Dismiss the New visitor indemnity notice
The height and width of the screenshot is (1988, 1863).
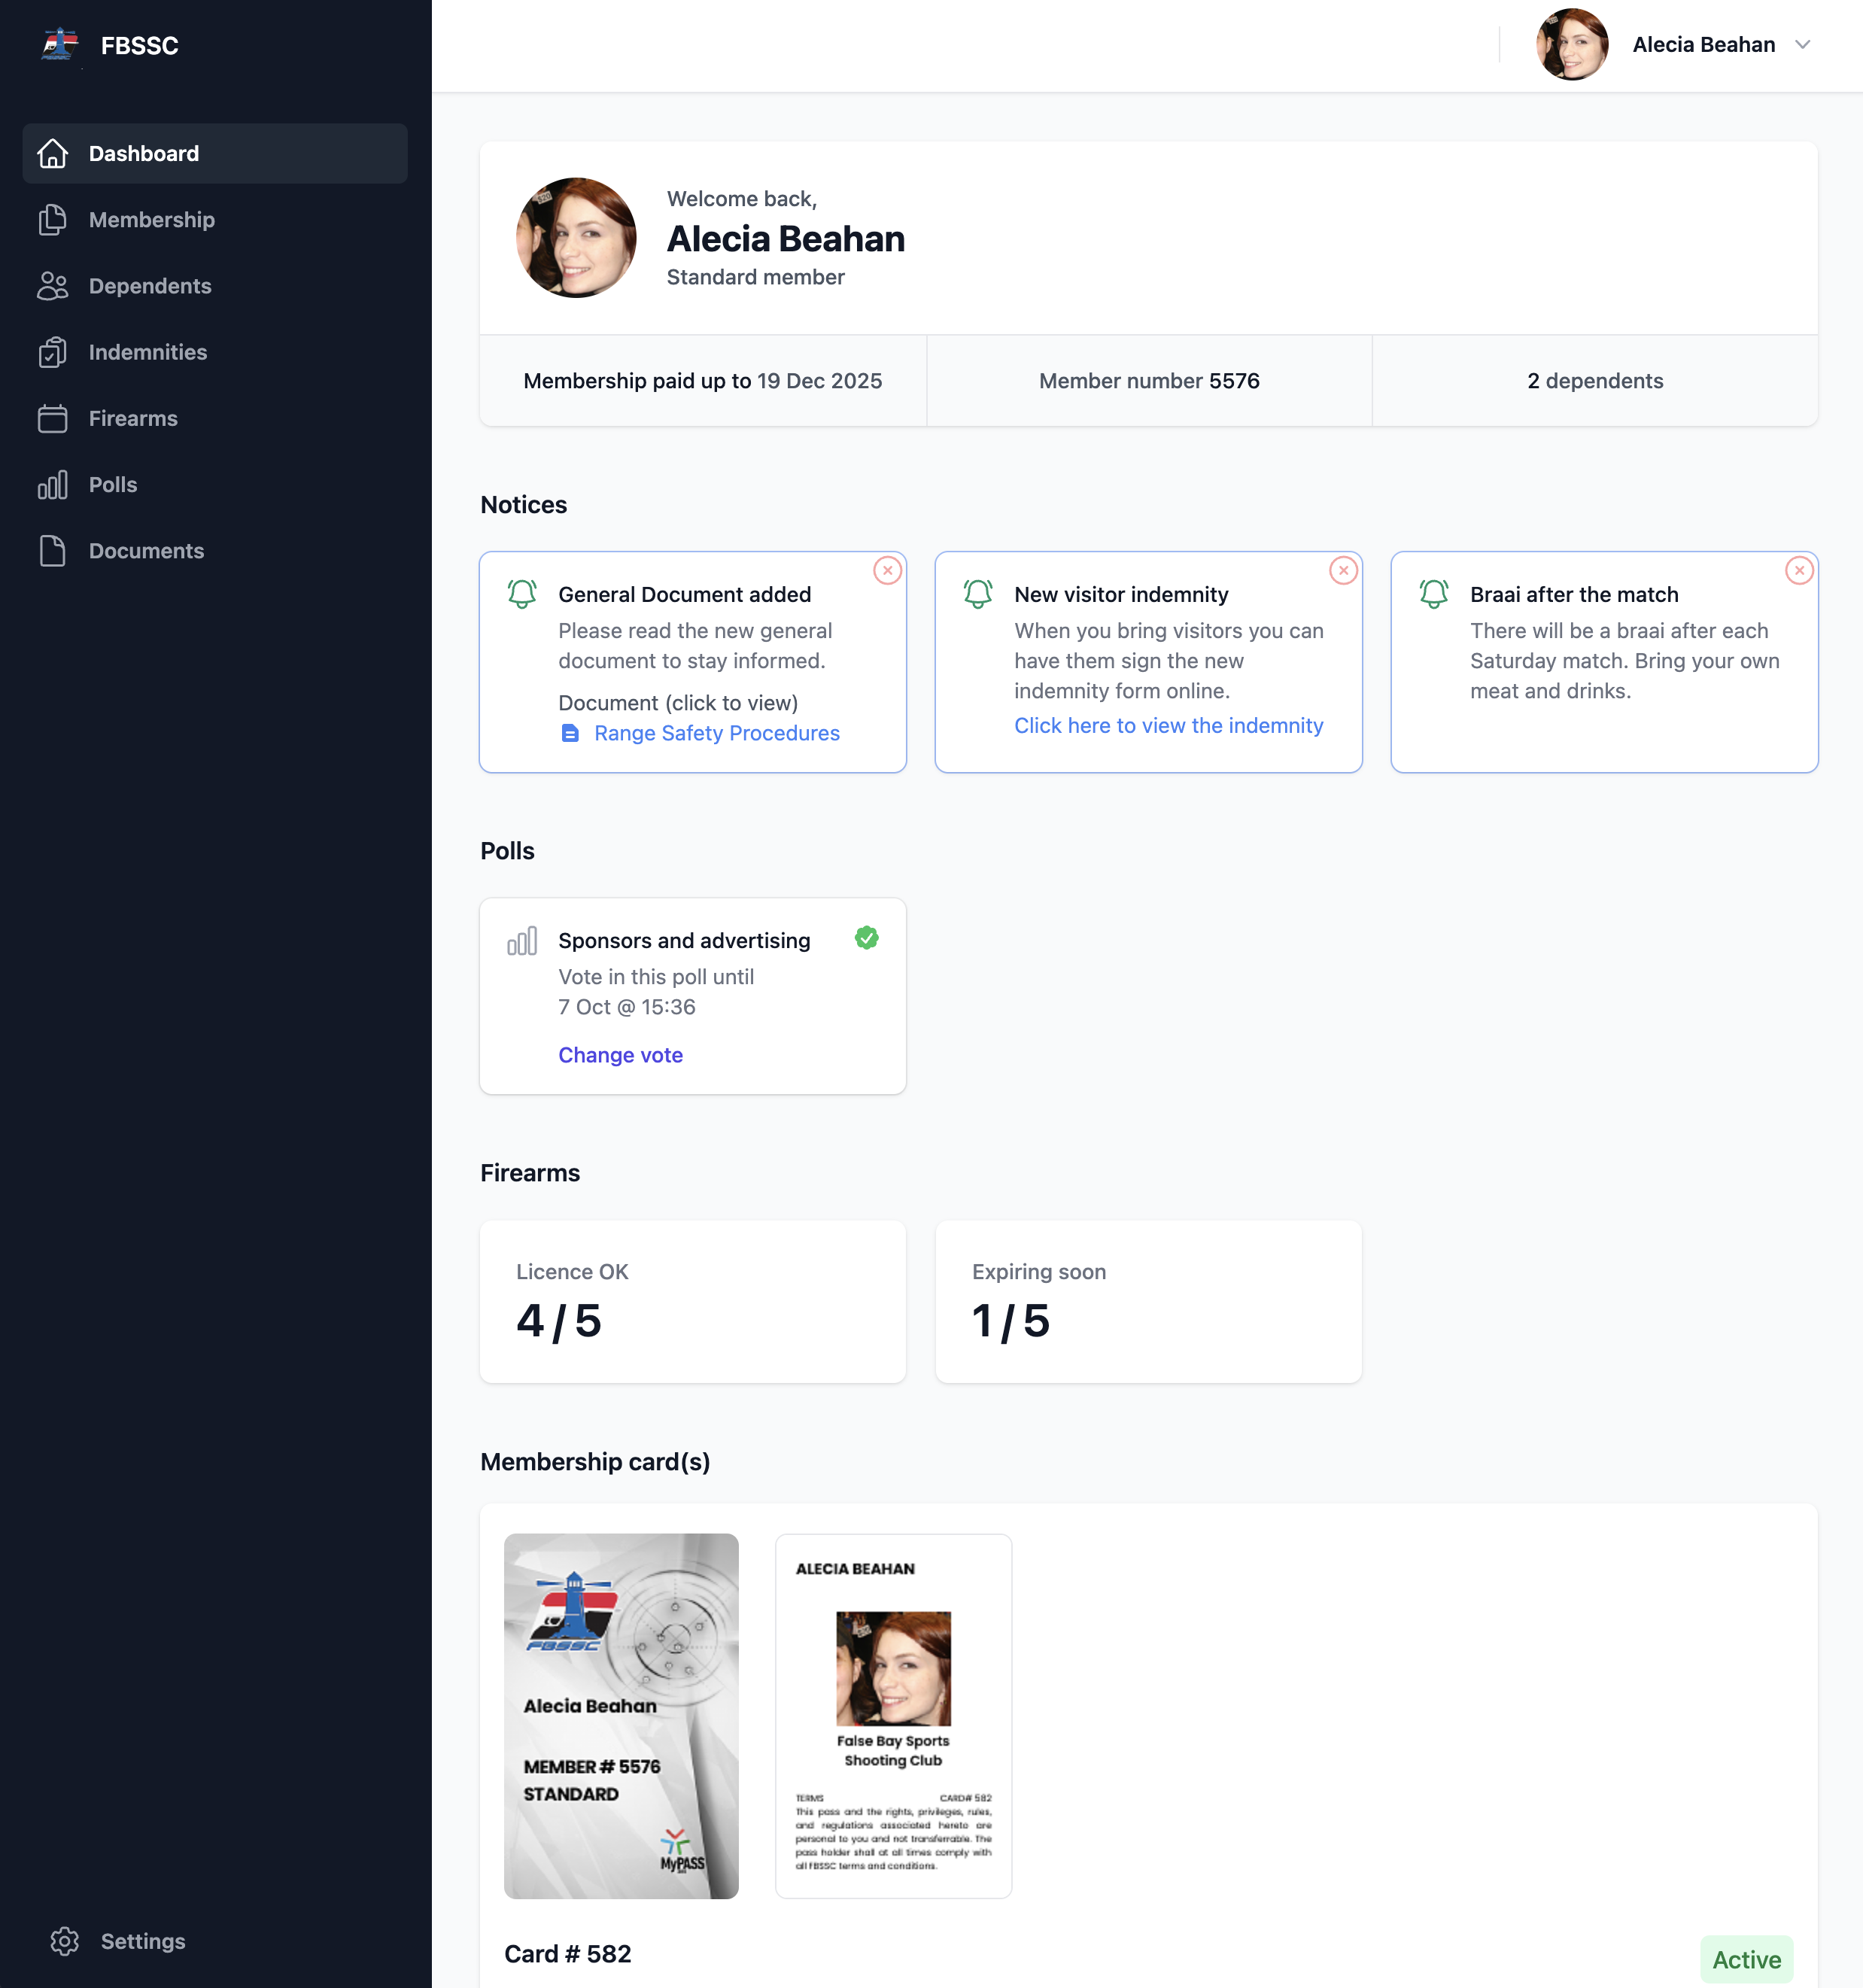(x=1343, y=571)
